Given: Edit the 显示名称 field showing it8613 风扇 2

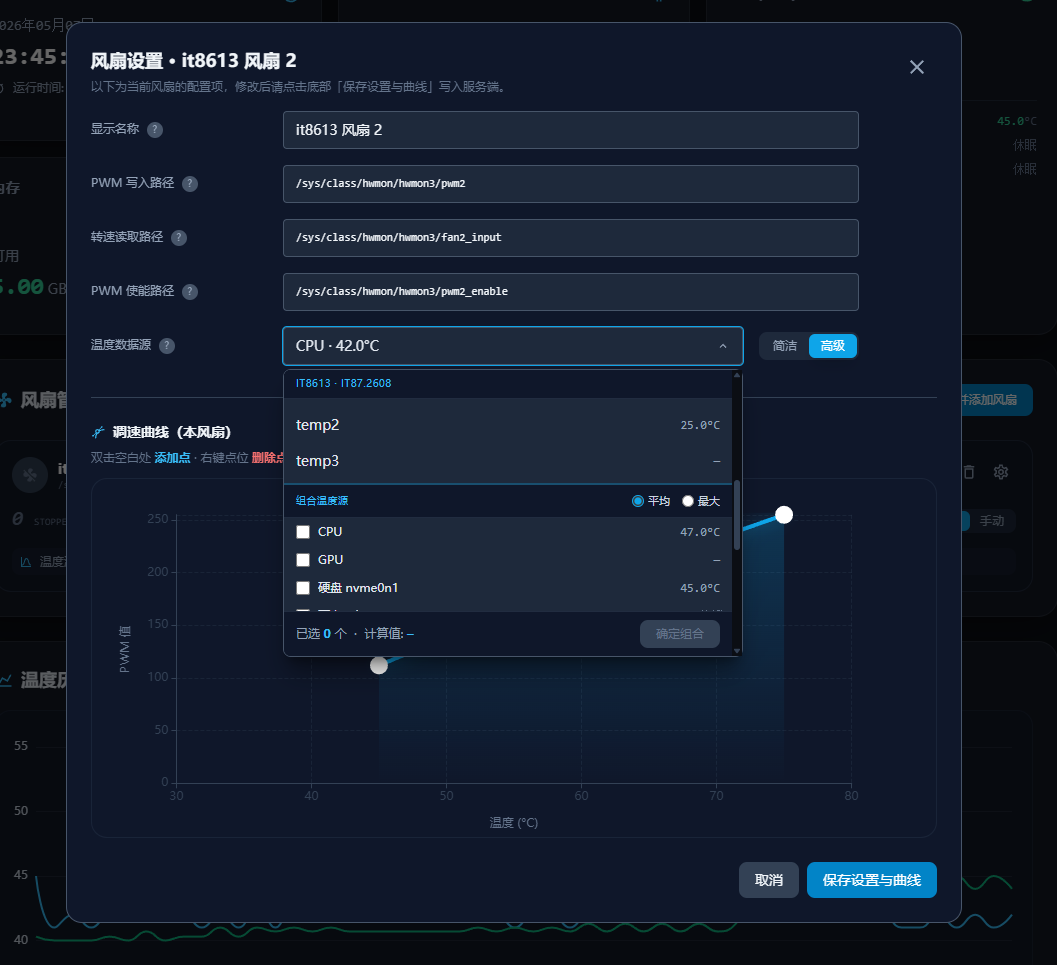Looking at the screenshot, I should pyautogui.click(x=570, y=130).
